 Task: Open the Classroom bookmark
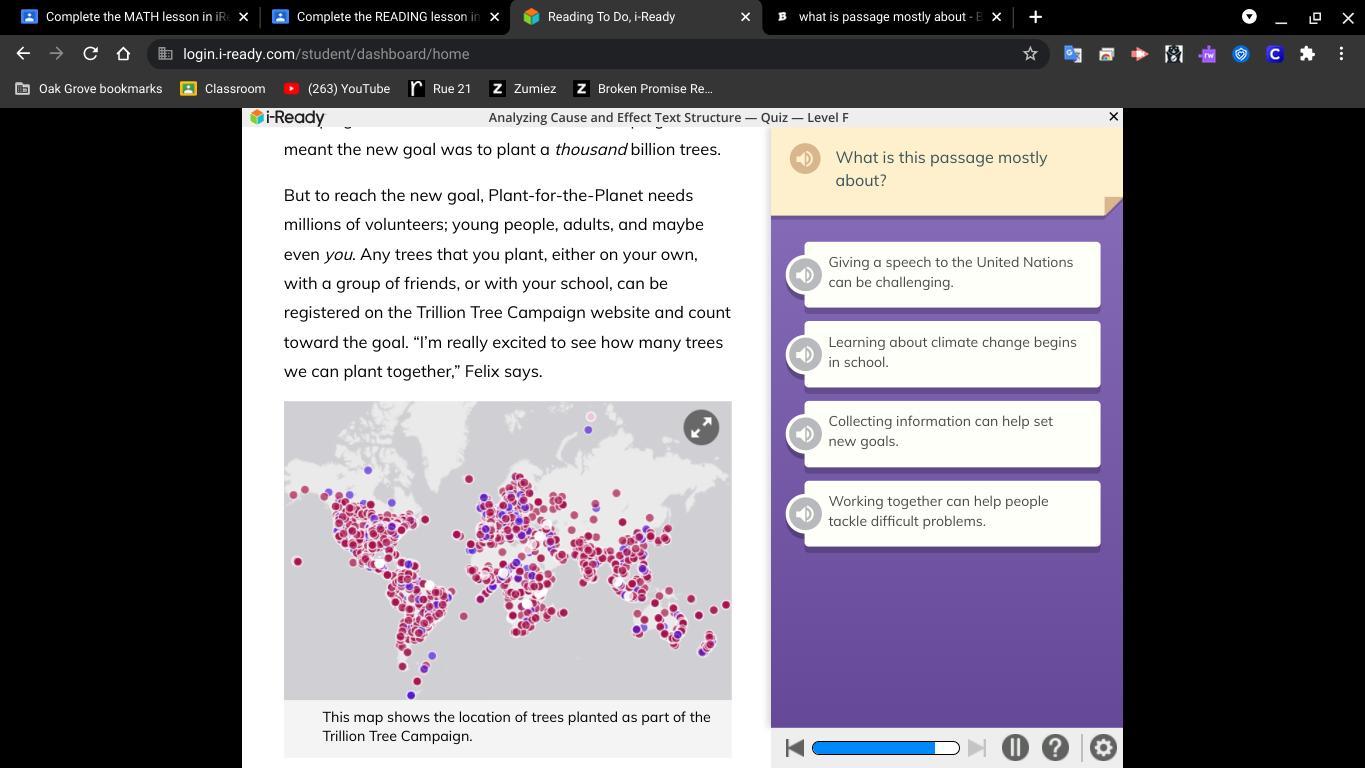[223, 89]
